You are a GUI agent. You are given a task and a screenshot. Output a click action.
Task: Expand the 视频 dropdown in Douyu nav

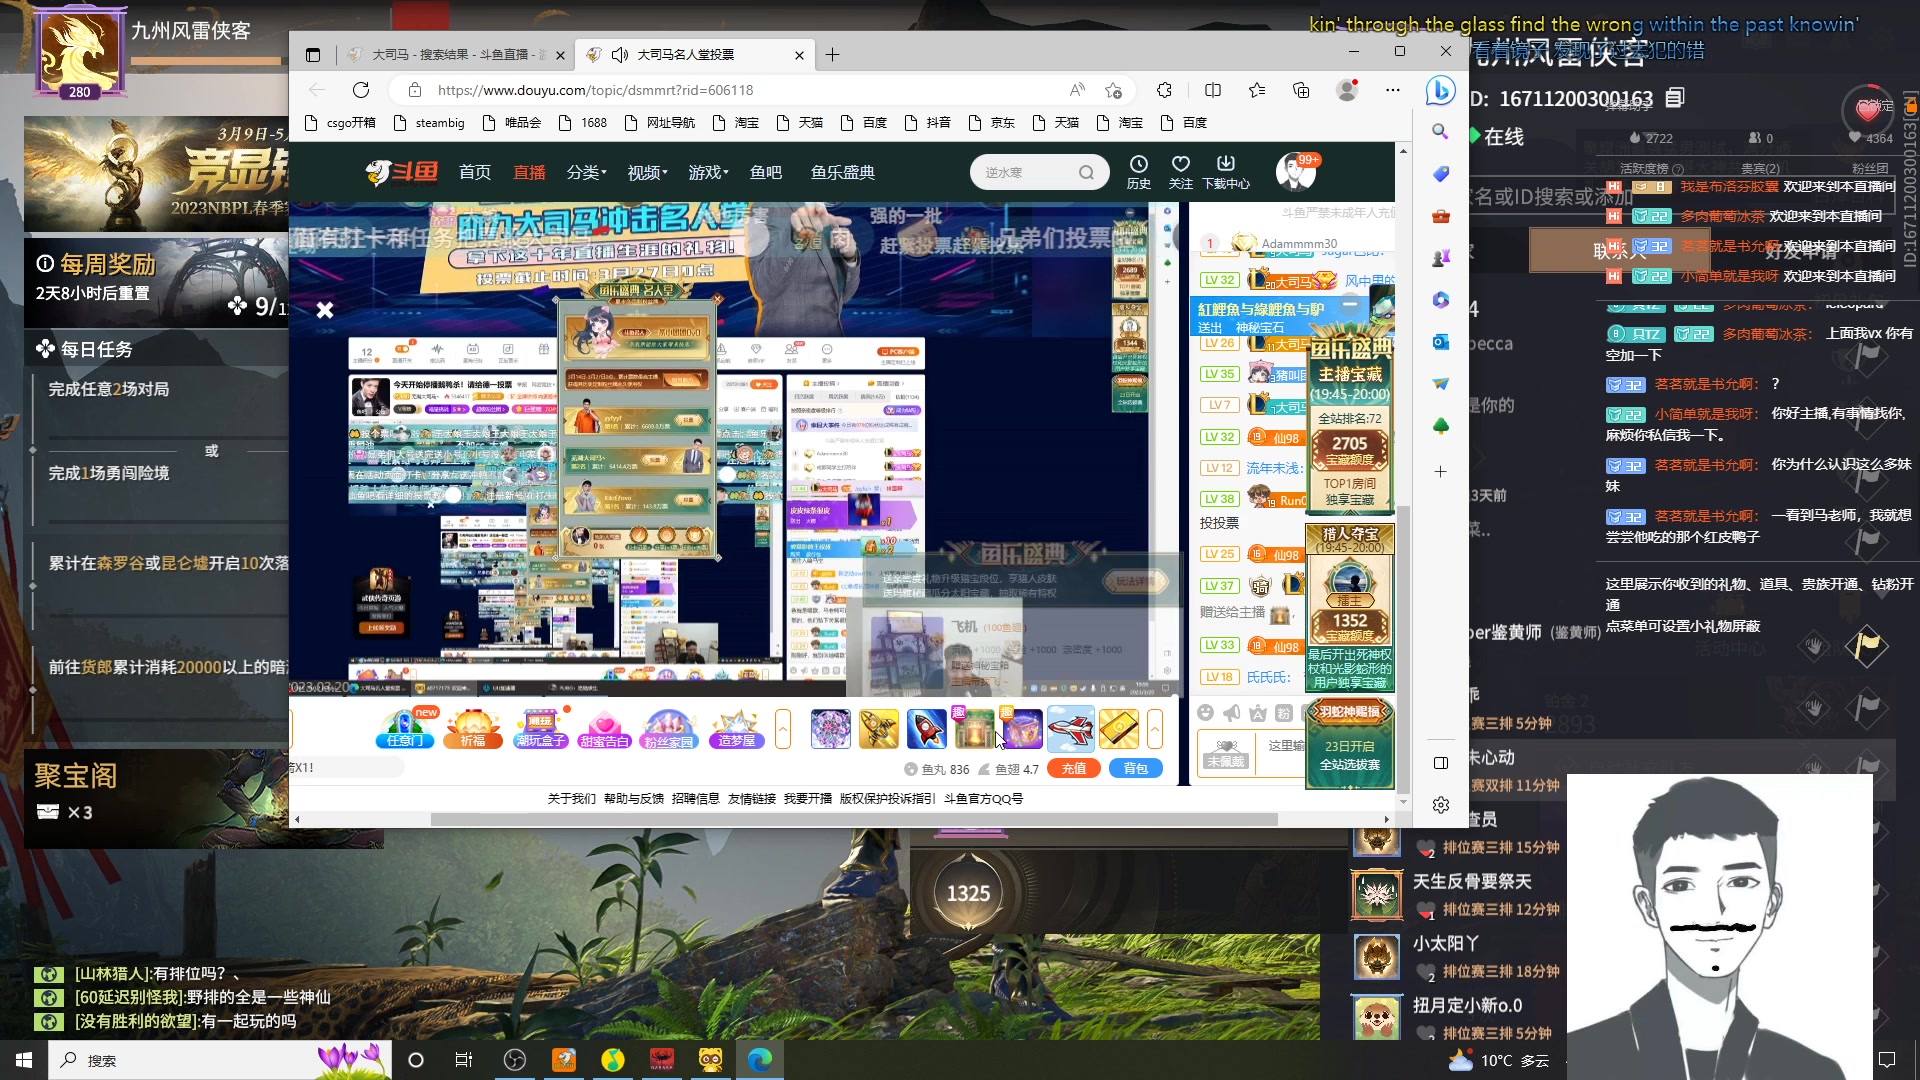tap(648, 172)
